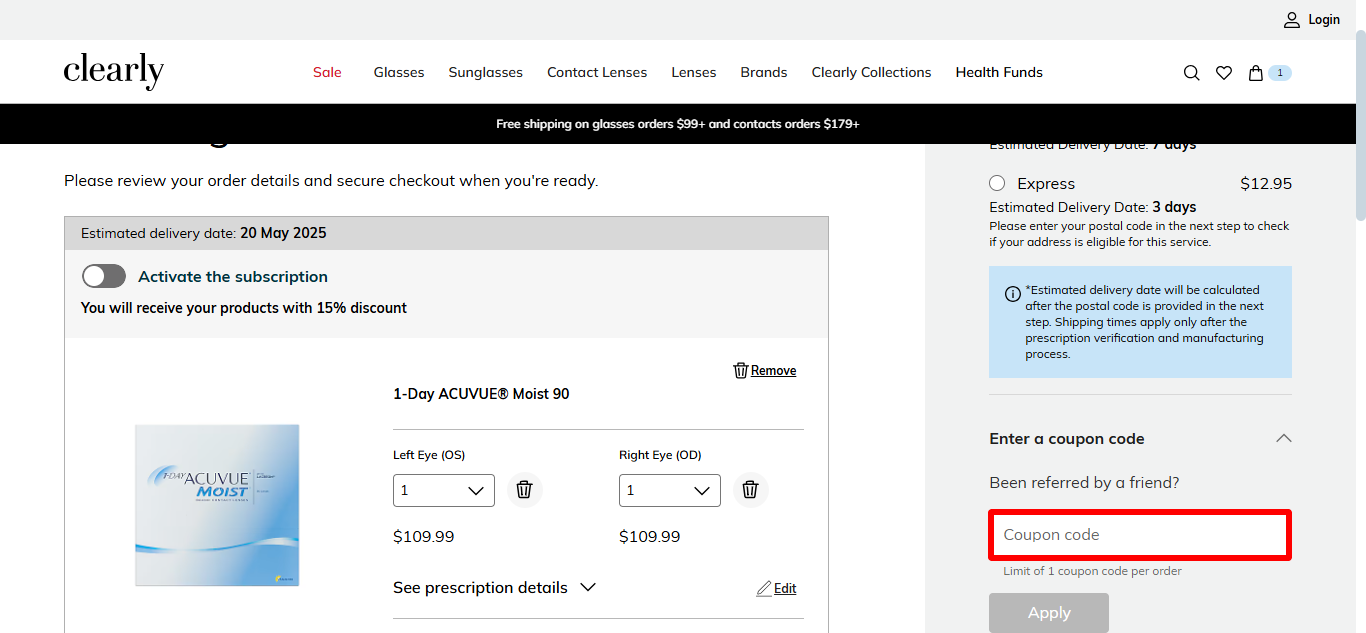Screen dimensions: 1366x633
Task: Open the wishlist heart icon
Action: [1224, 73]
